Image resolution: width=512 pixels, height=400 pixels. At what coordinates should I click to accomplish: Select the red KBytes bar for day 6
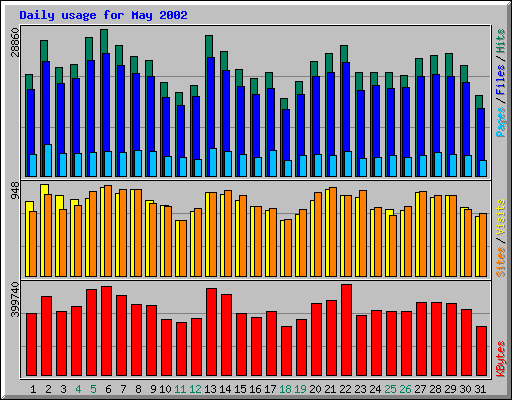point(106,331)
